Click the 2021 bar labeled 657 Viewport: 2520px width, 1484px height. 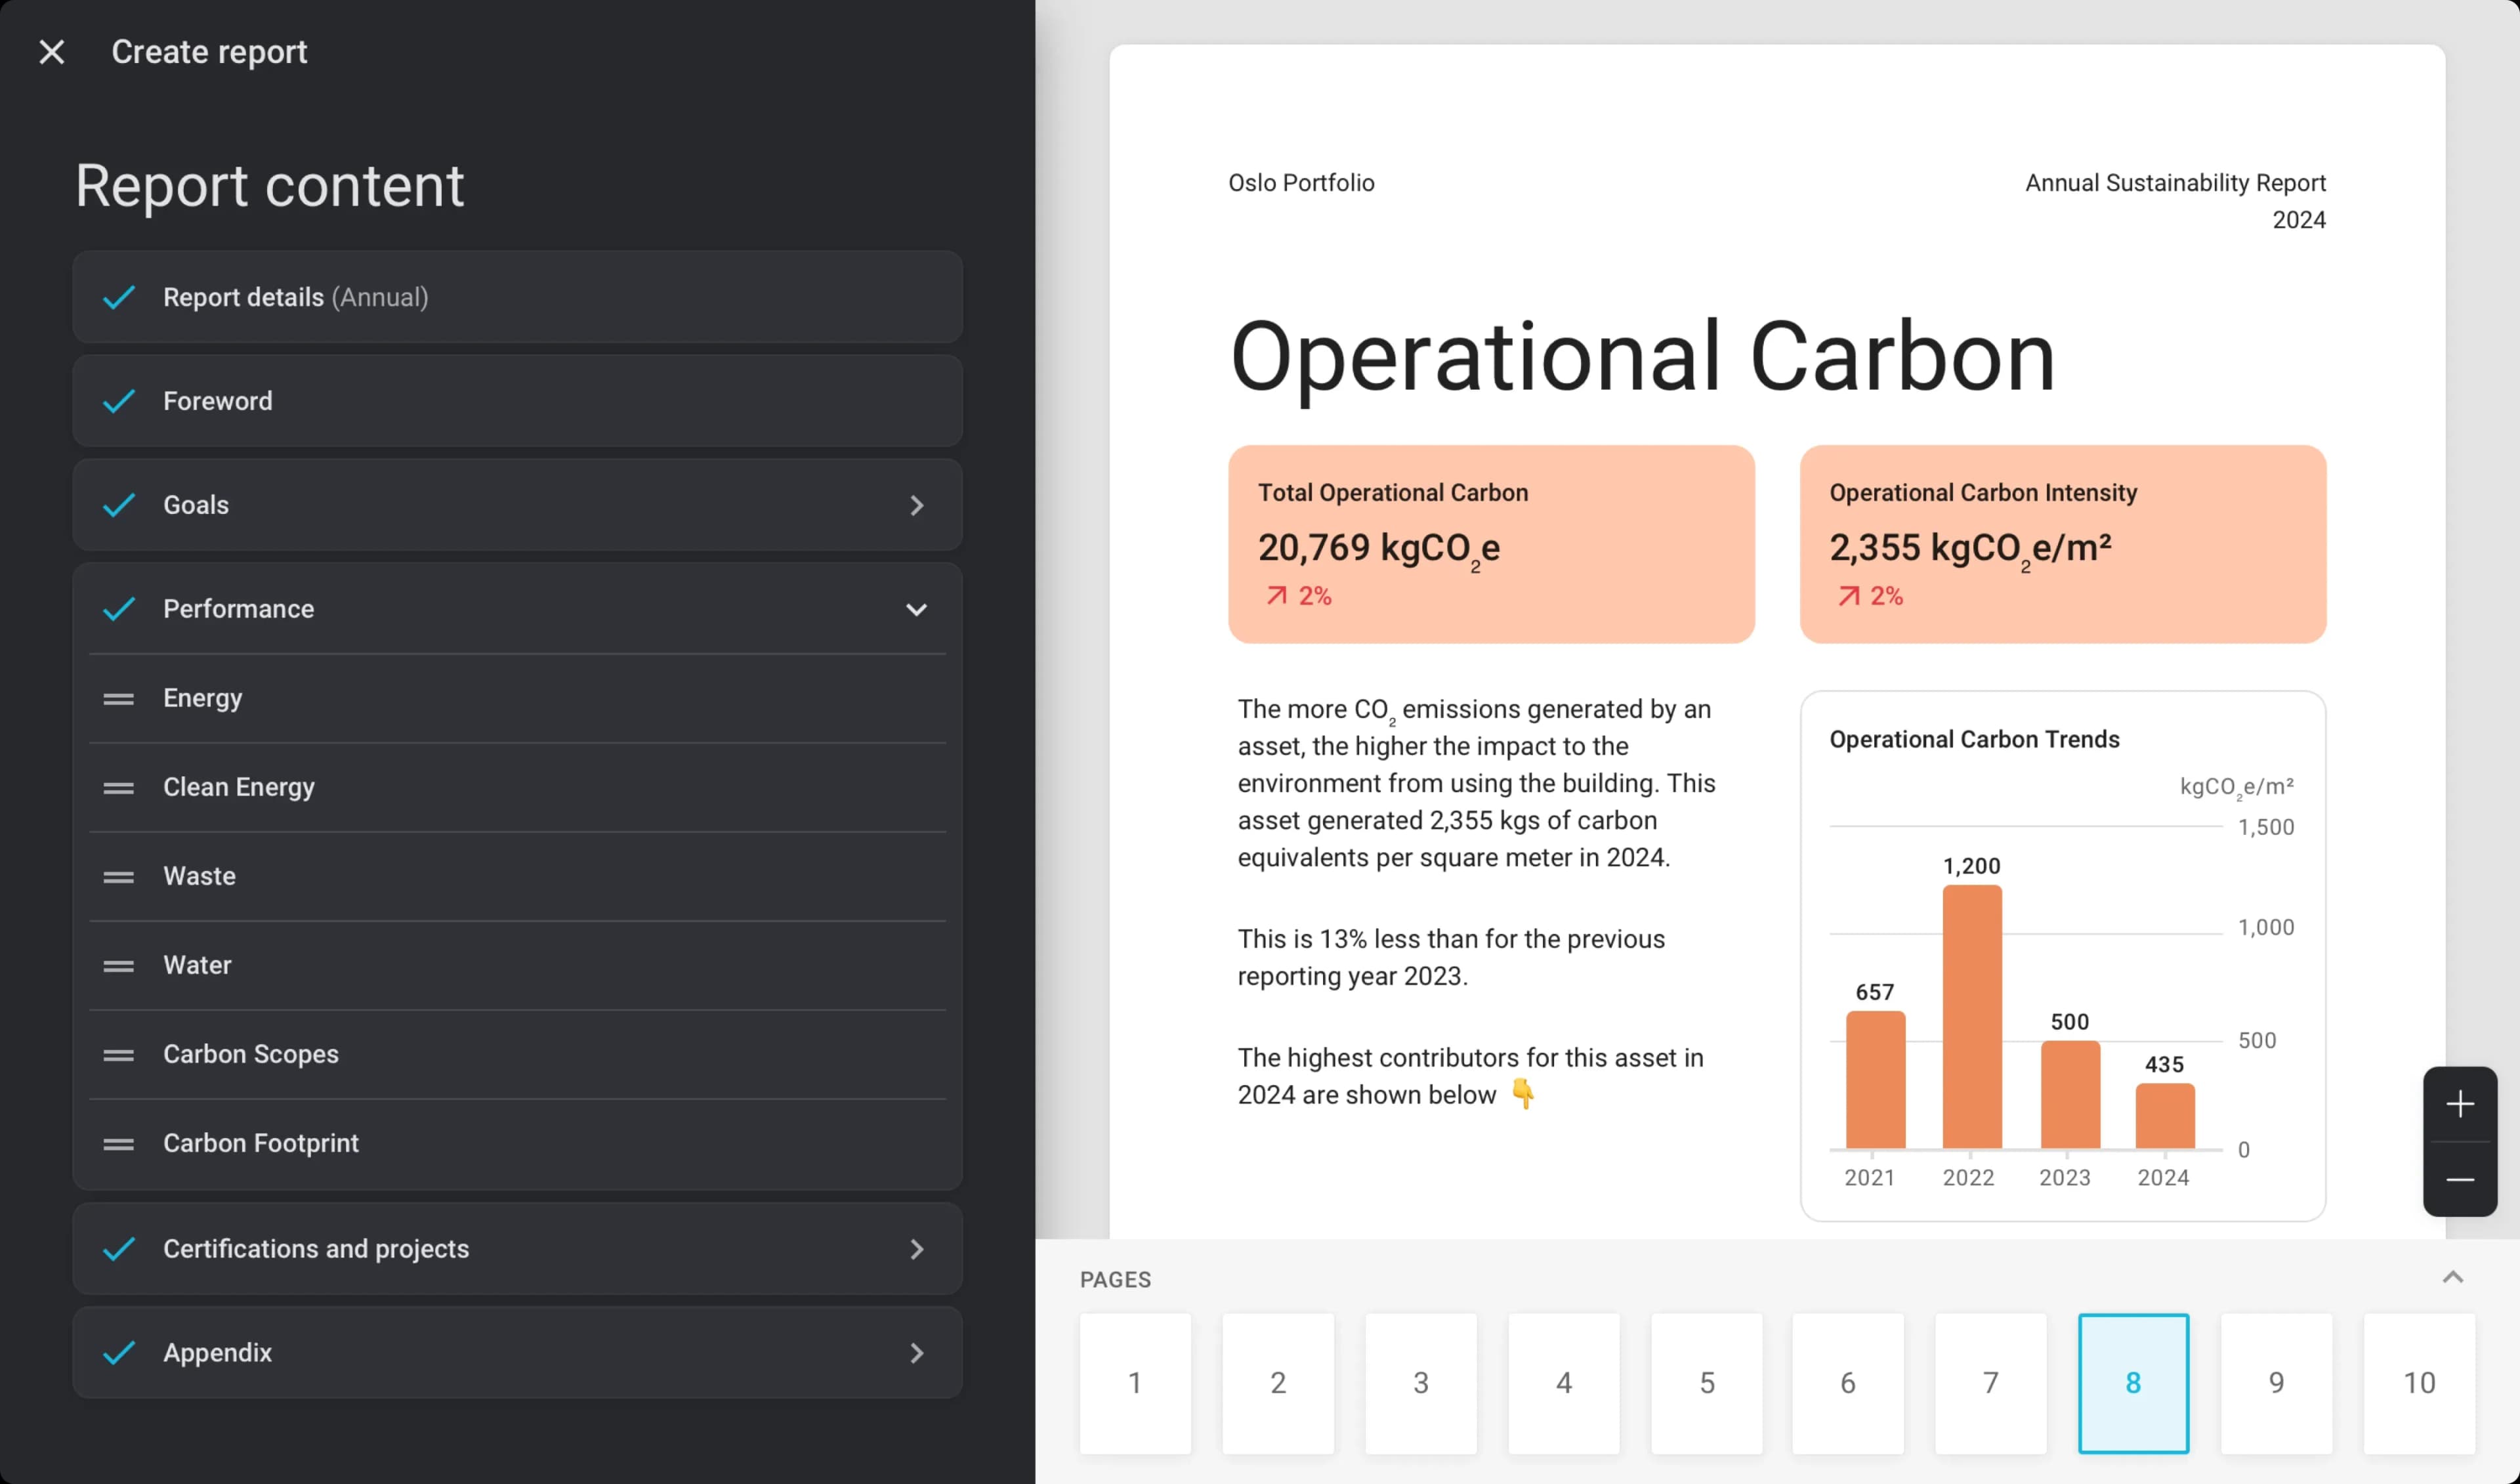pyautogui.click(x=1876, y=1081)
